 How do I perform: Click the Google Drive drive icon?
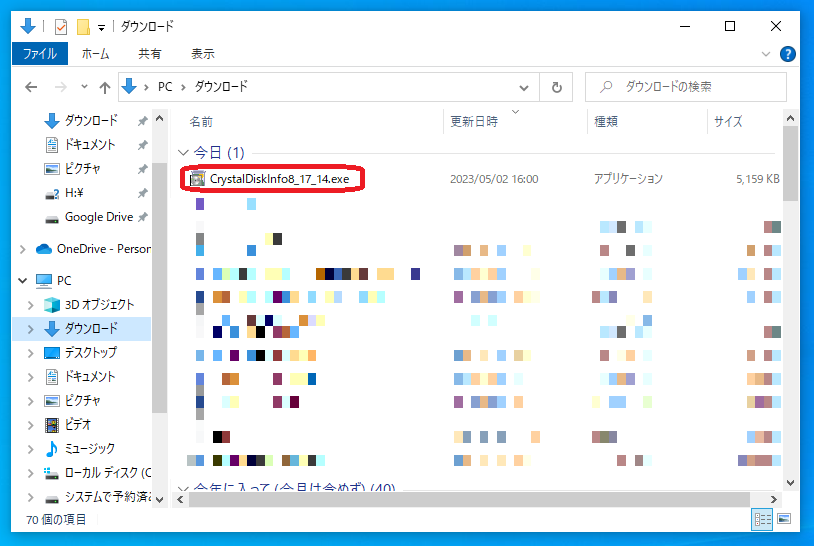[x=52, y=219]
